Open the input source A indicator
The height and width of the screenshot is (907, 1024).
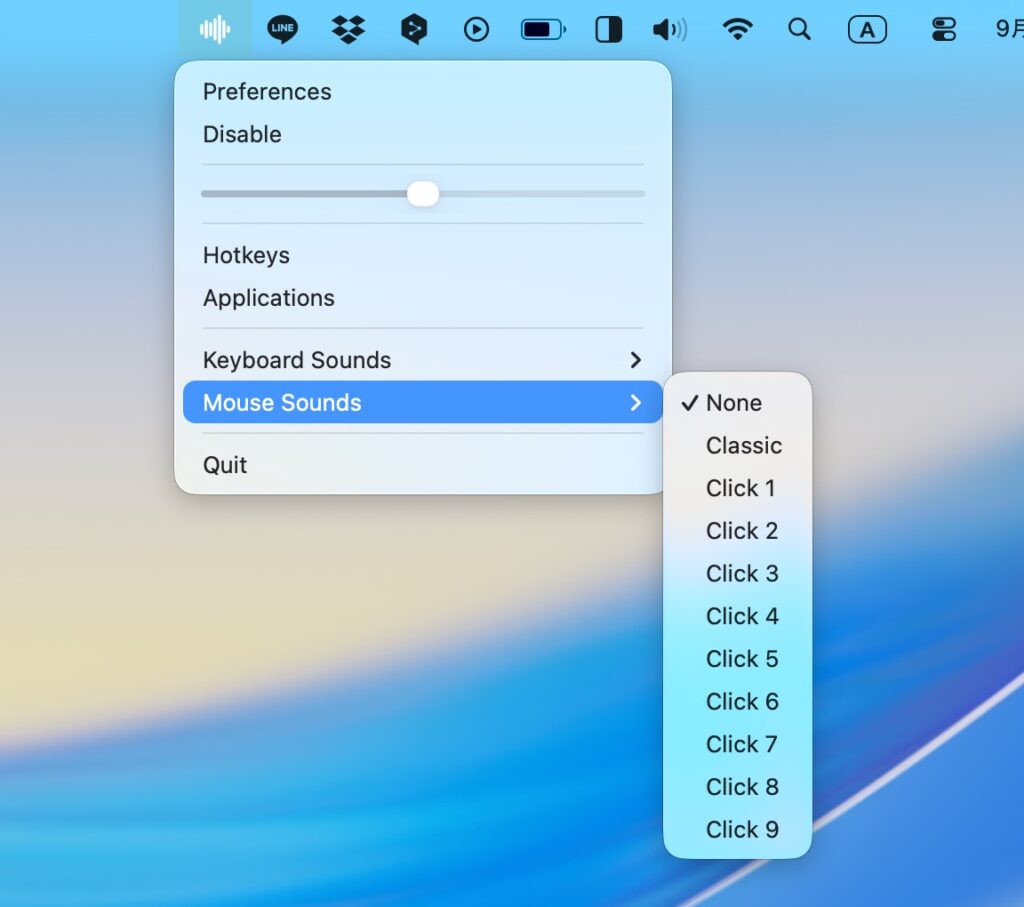click(867, 30)
